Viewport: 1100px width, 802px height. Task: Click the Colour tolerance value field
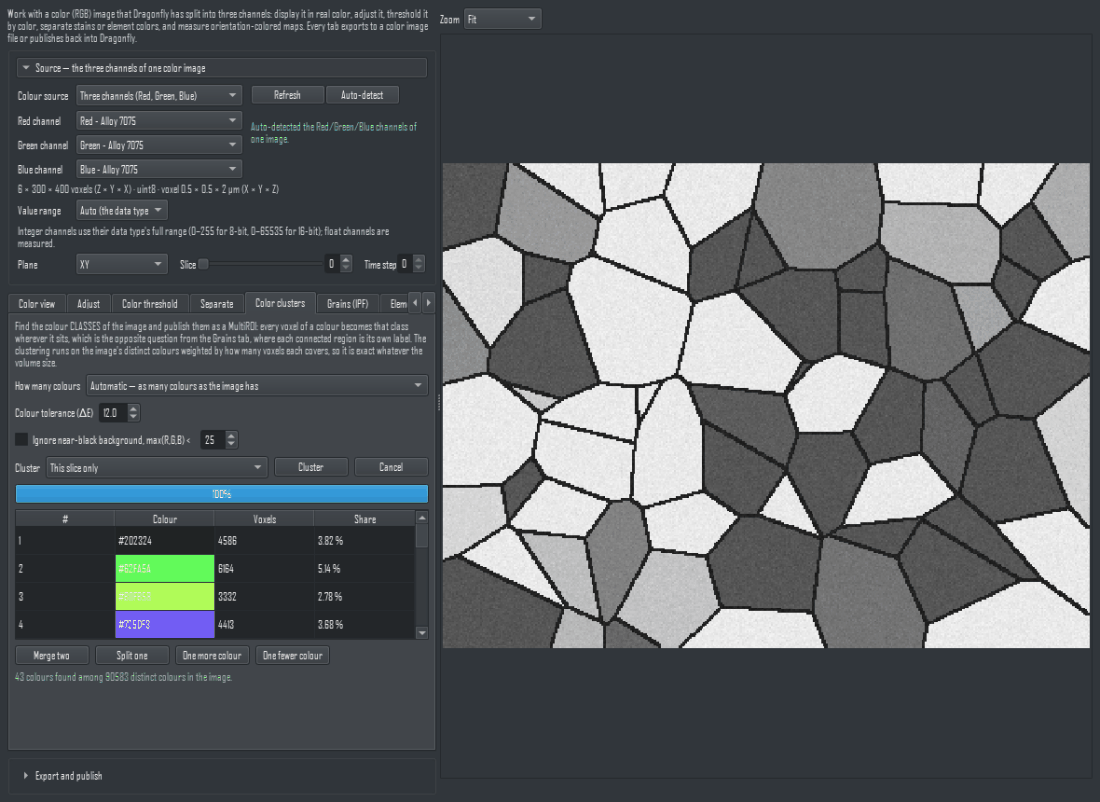click(x=113, y=413)
